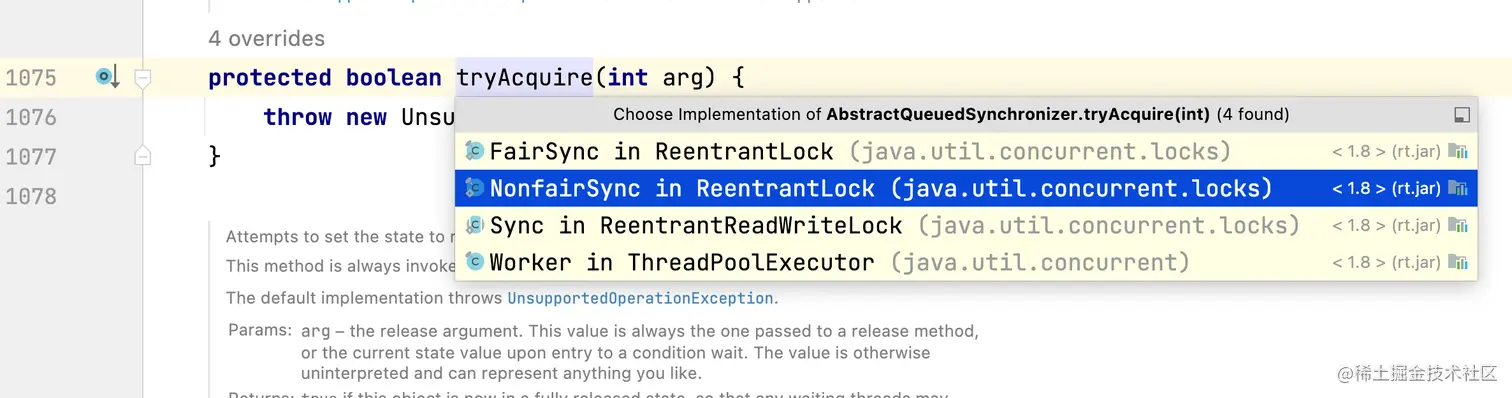
Task: Click the library icon in the NonfairSync row
Action: pos(1459,189)
